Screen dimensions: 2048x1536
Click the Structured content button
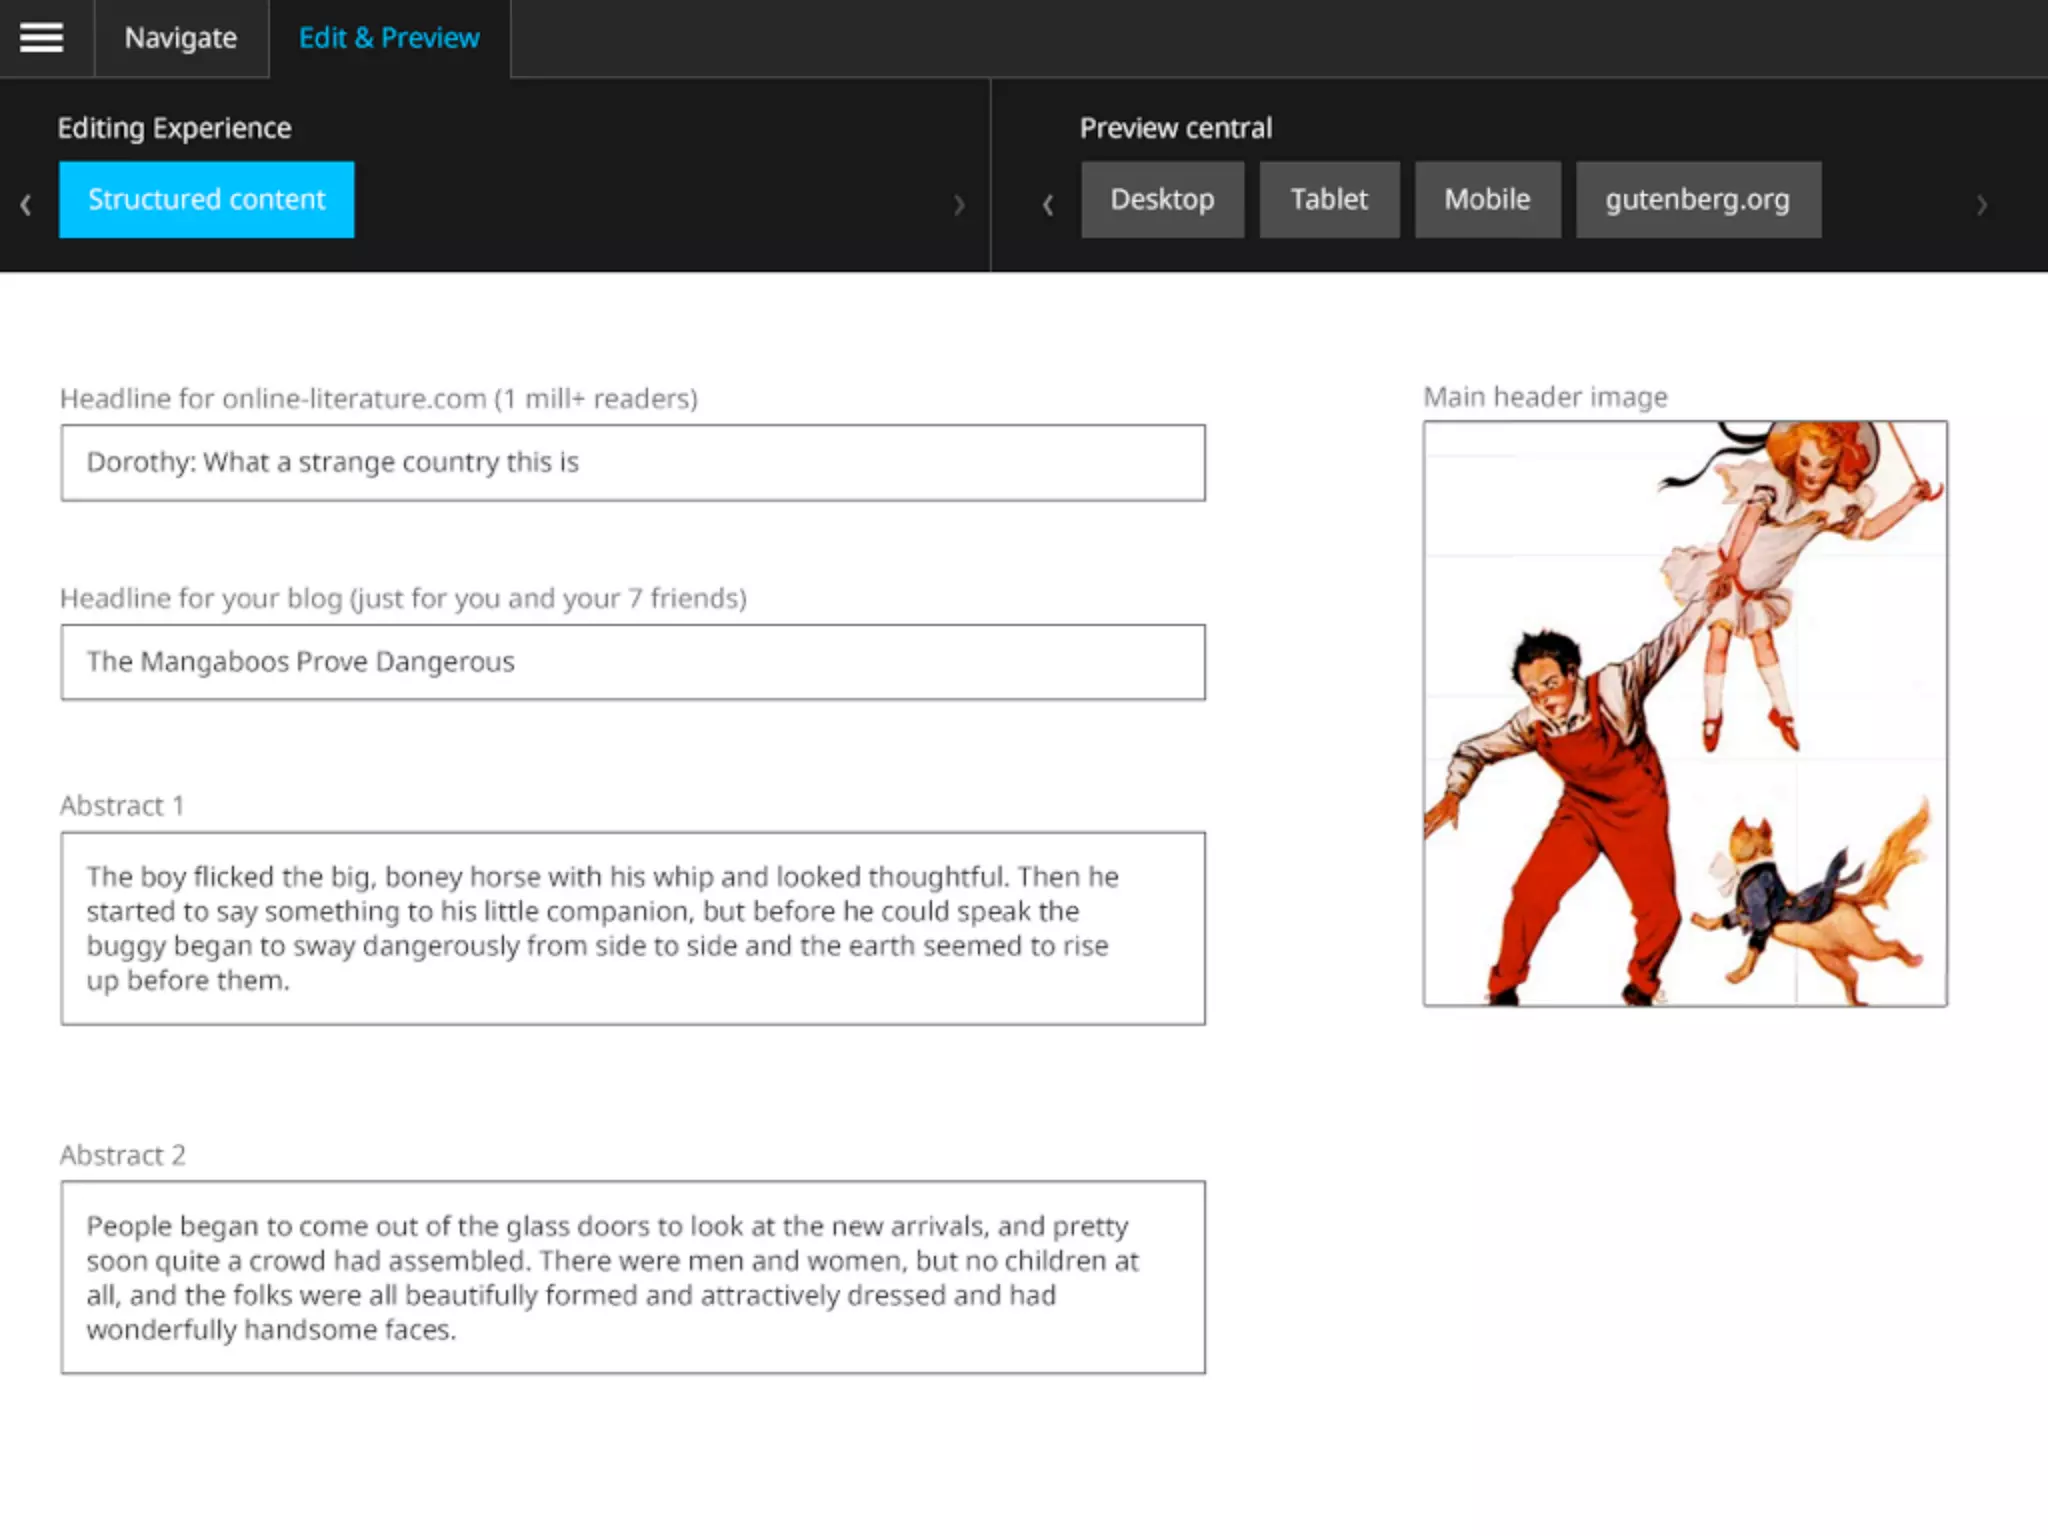(206, 199)
